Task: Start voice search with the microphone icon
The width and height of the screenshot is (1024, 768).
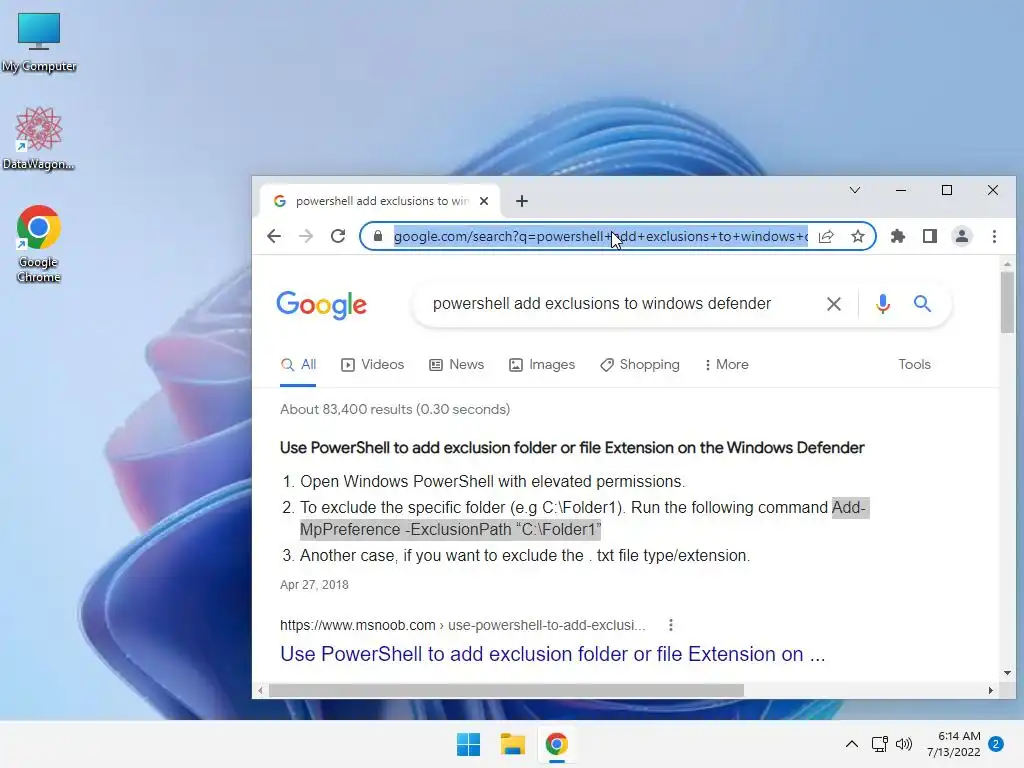Action: (883, 304)
